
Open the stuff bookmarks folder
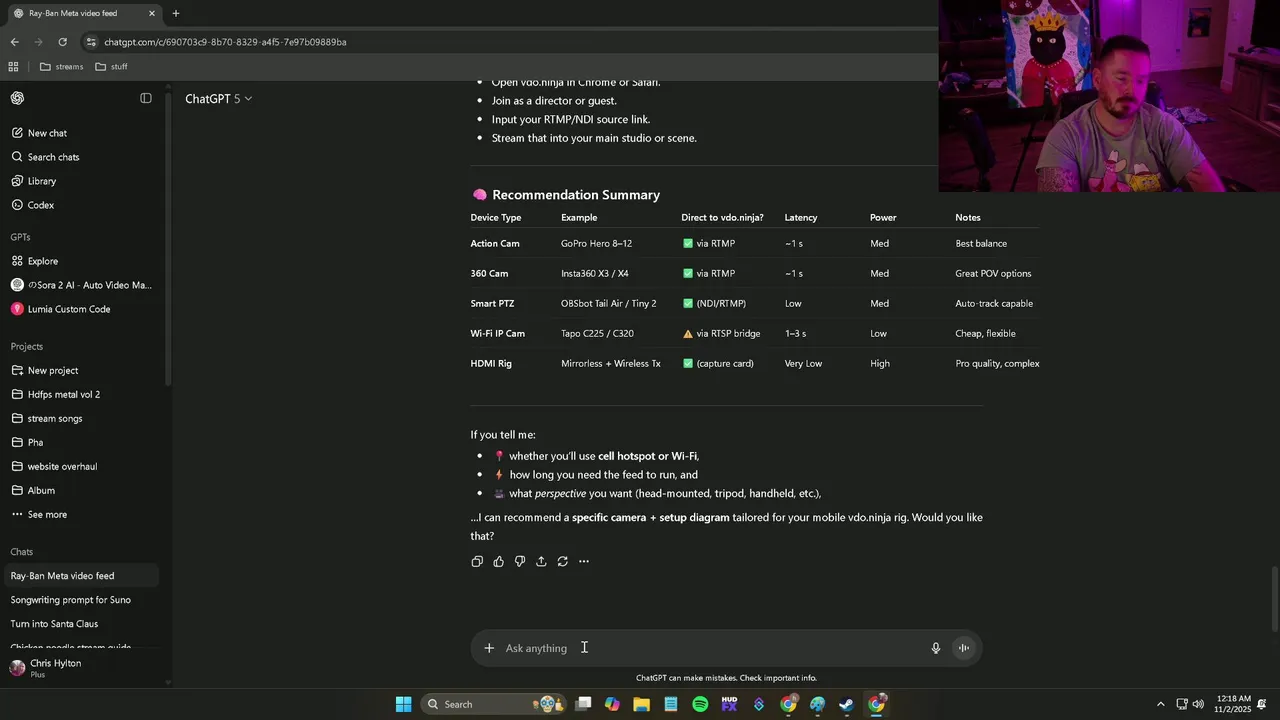point(111,67)
